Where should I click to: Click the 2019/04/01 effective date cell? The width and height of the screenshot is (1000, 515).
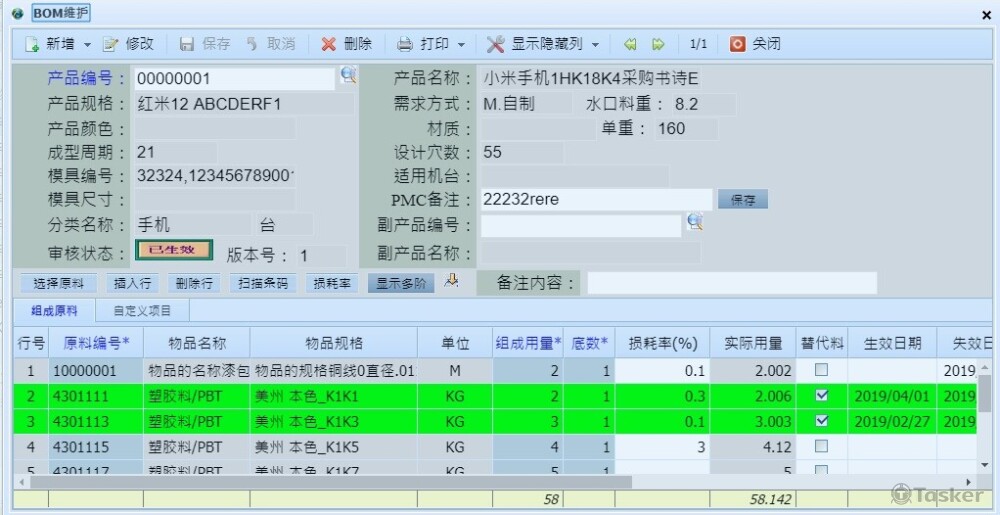coord(892,396)
